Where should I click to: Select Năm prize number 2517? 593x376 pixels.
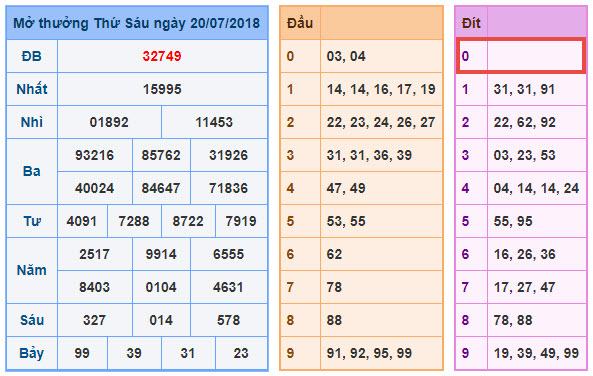pyautogui.click(x=95, y=254)
